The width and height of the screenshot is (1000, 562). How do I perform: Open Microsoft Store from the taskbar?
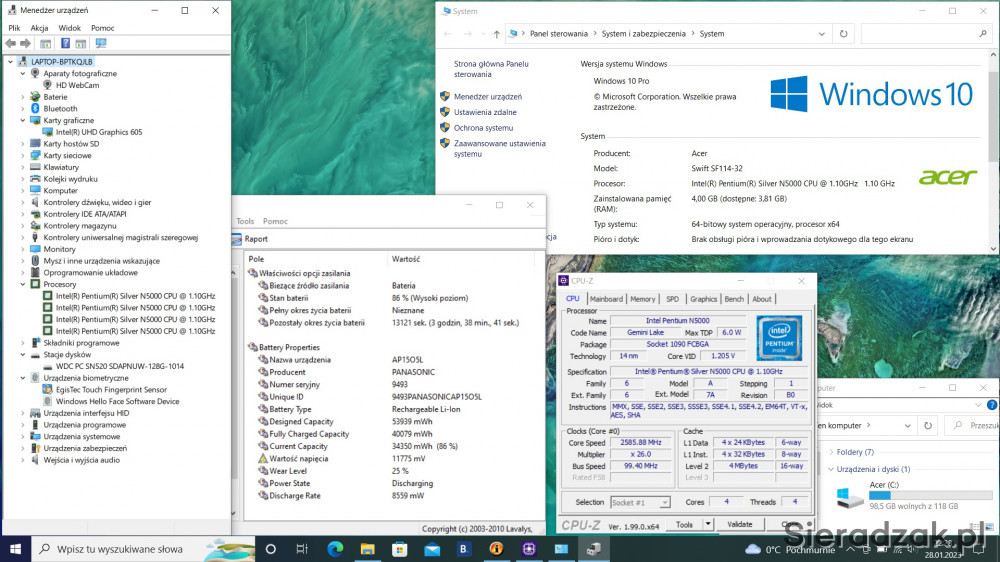(x=399, y=549)
